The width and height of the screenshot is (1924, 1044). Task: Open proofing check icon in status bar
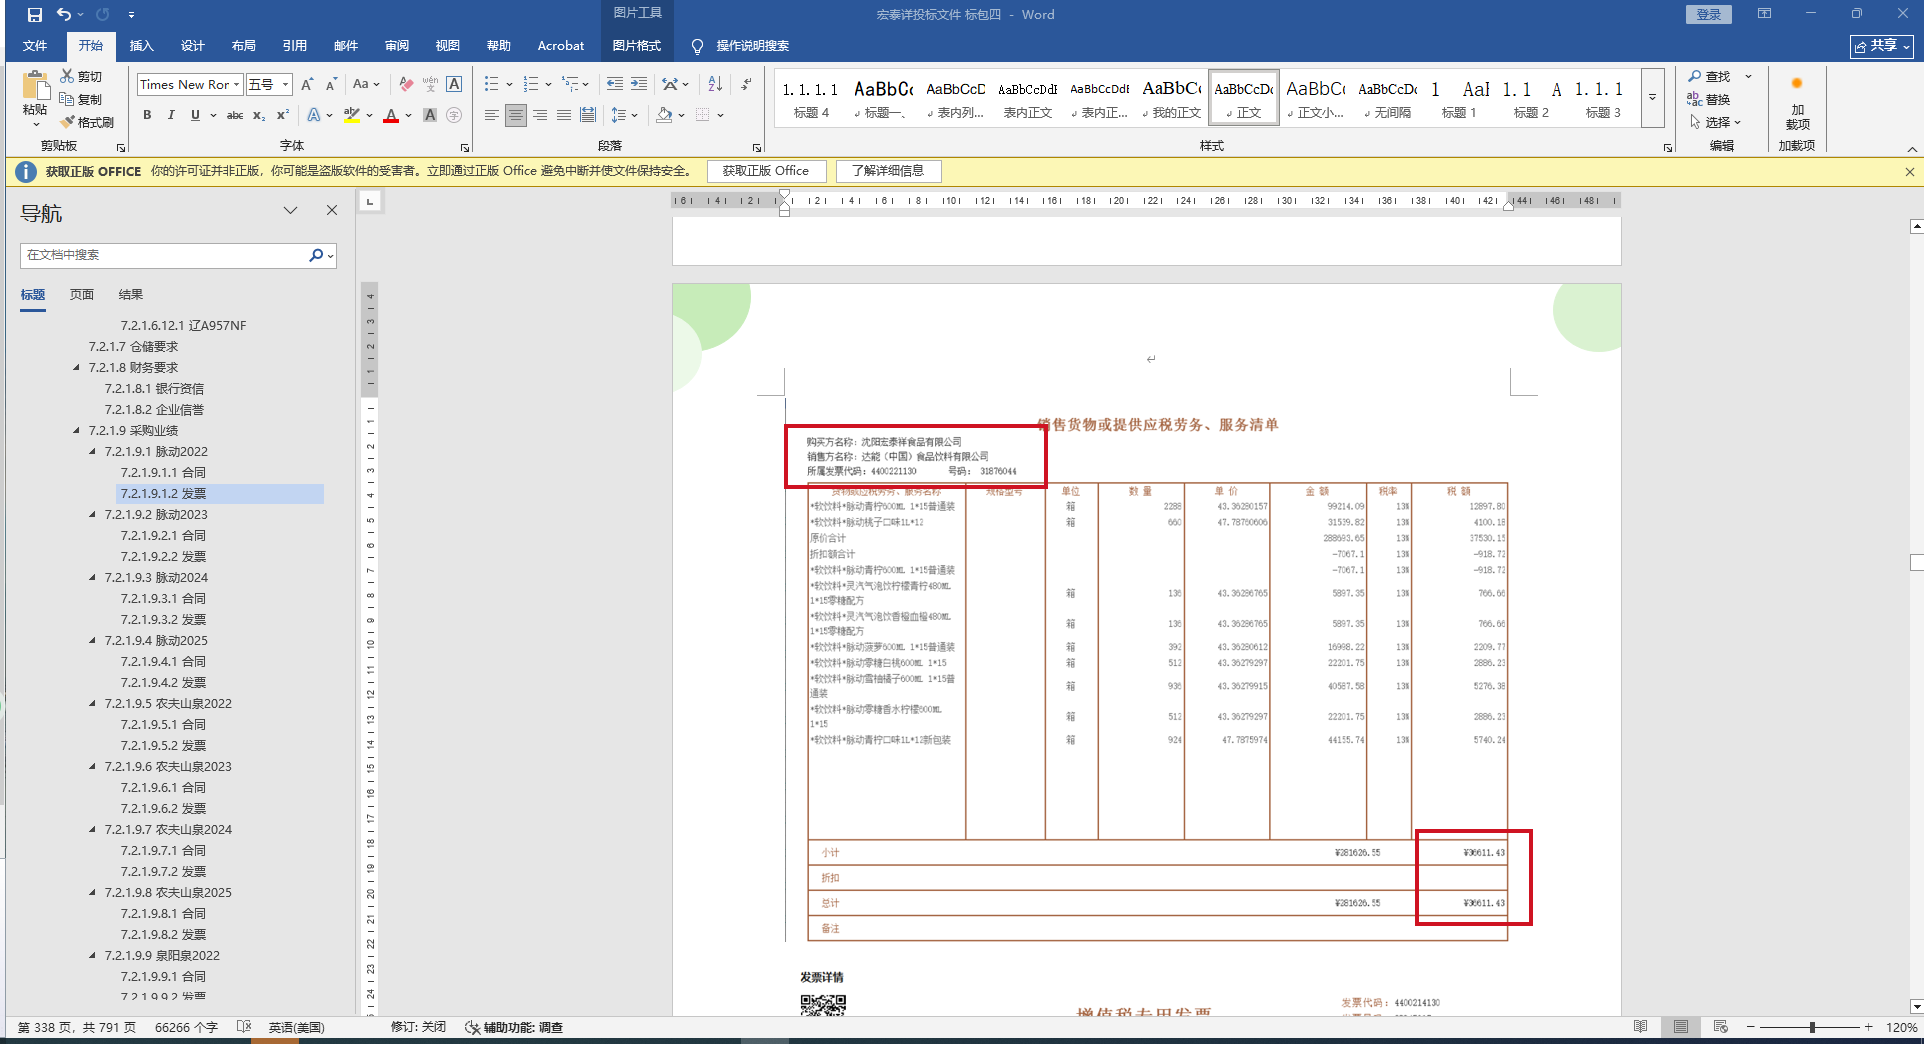[x=243, y=1027]
